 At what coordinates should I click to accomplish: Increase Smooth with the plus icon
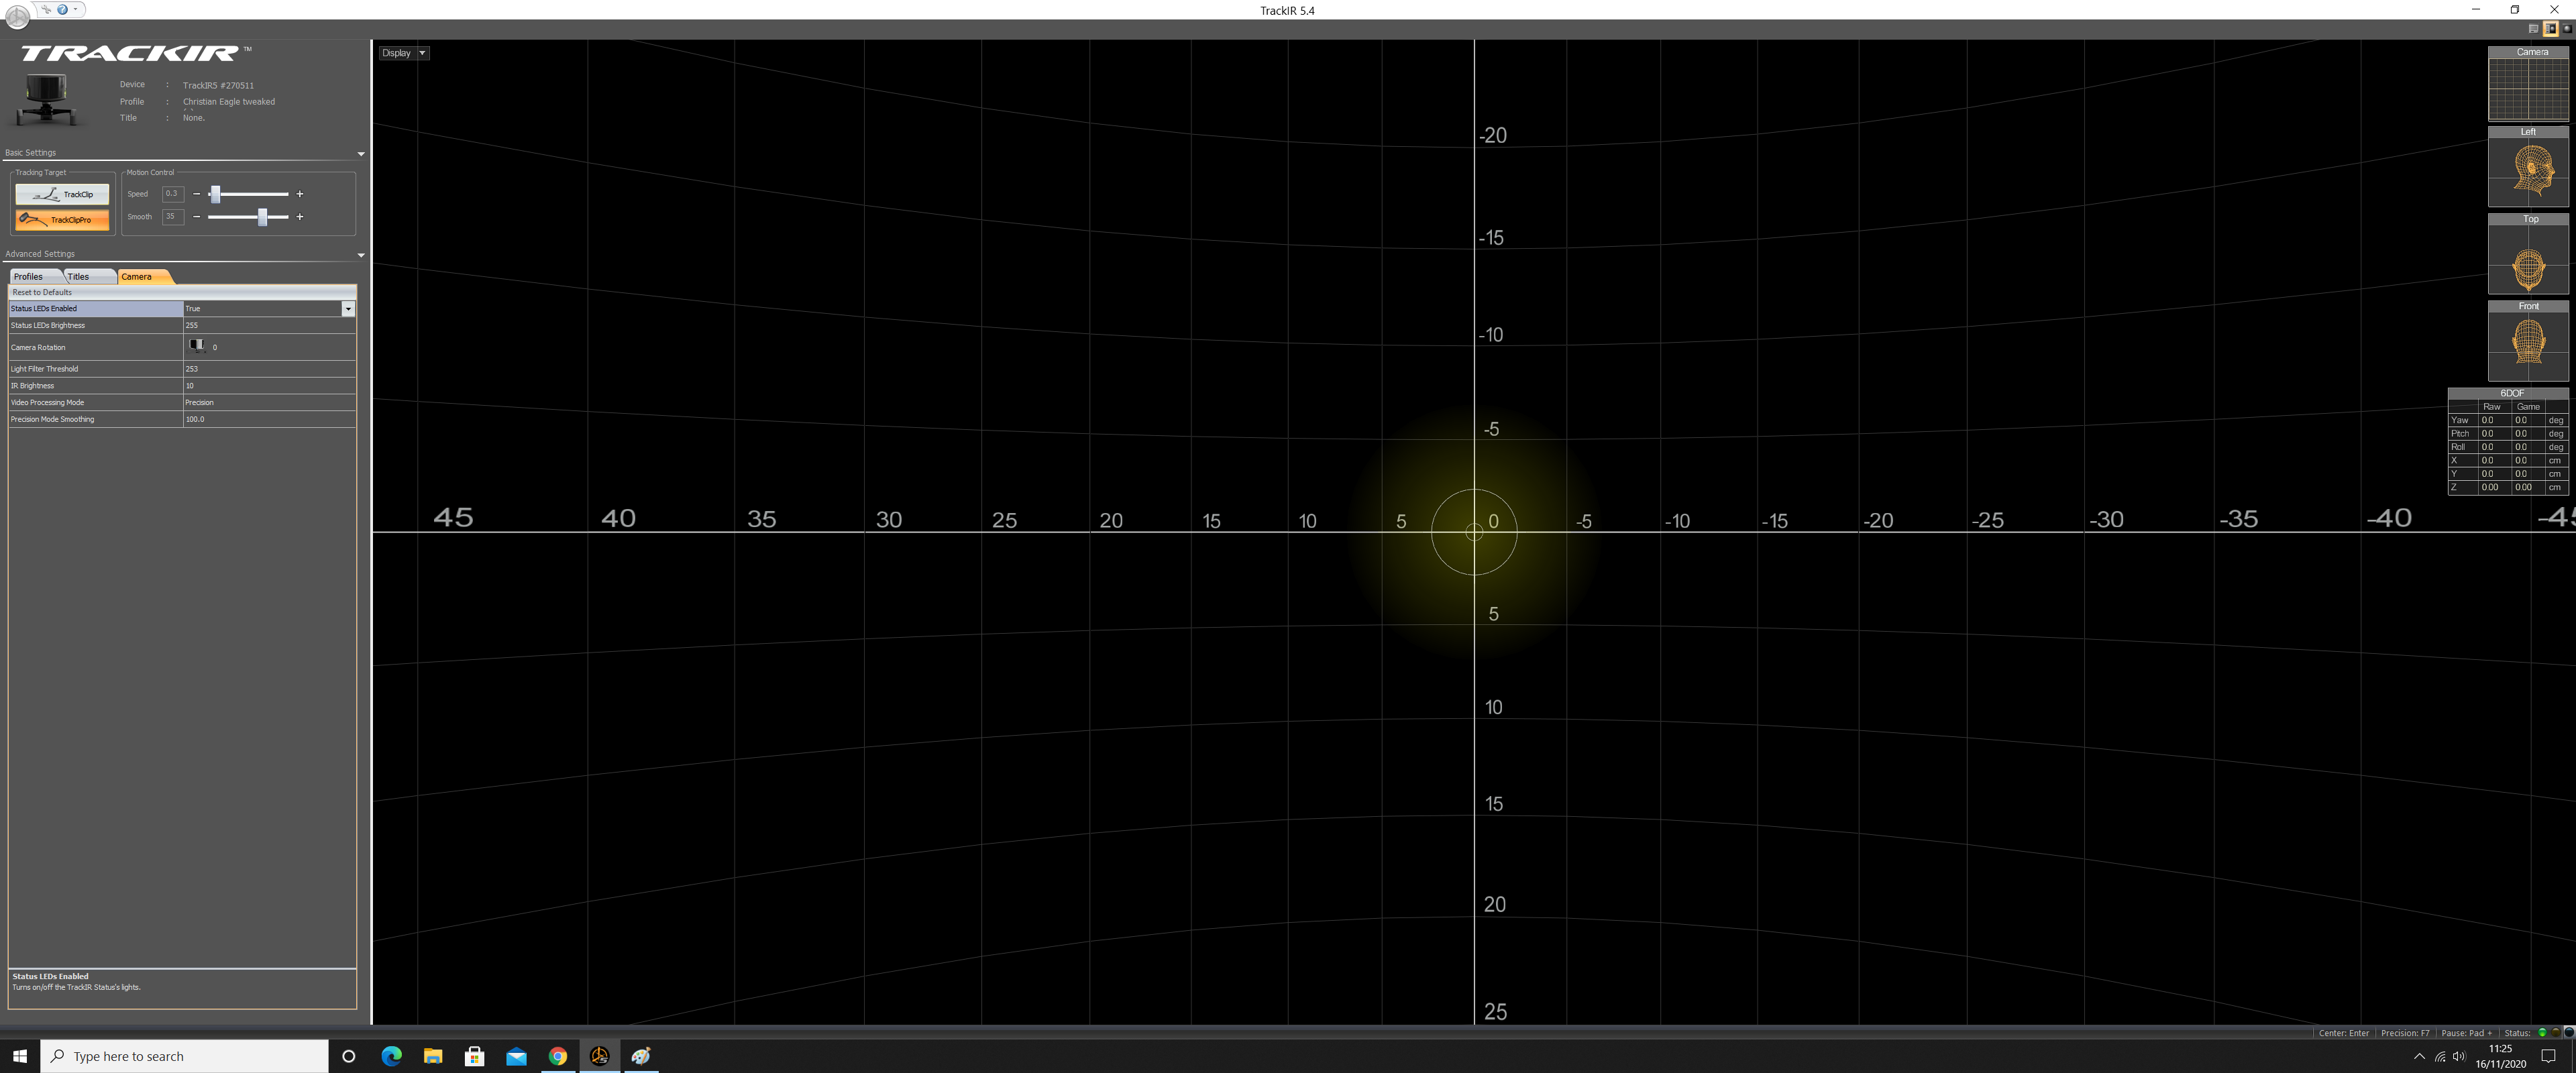[299, 216]
